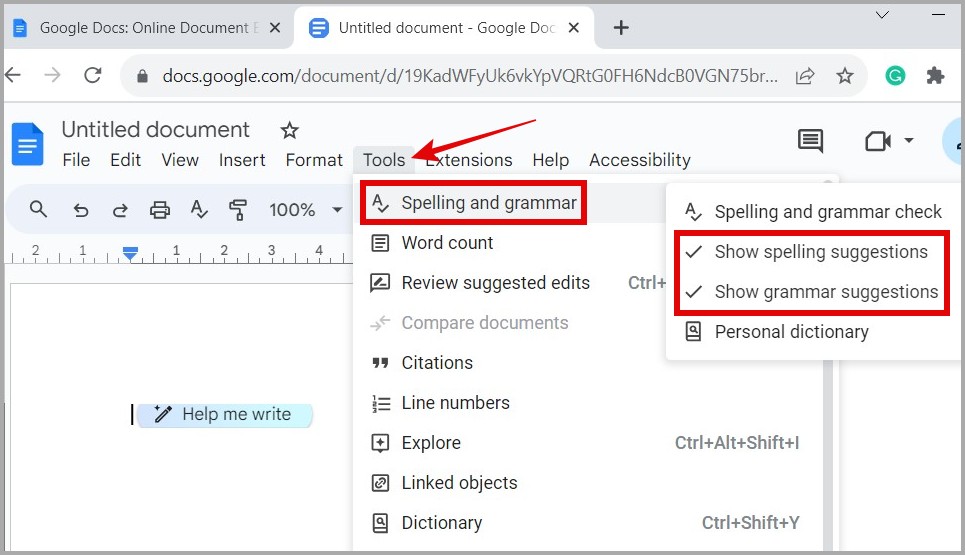The height and width of the screenshot is (555, 965).
Task: Expand the video call dropdown arrow
Action: [908, 141]
